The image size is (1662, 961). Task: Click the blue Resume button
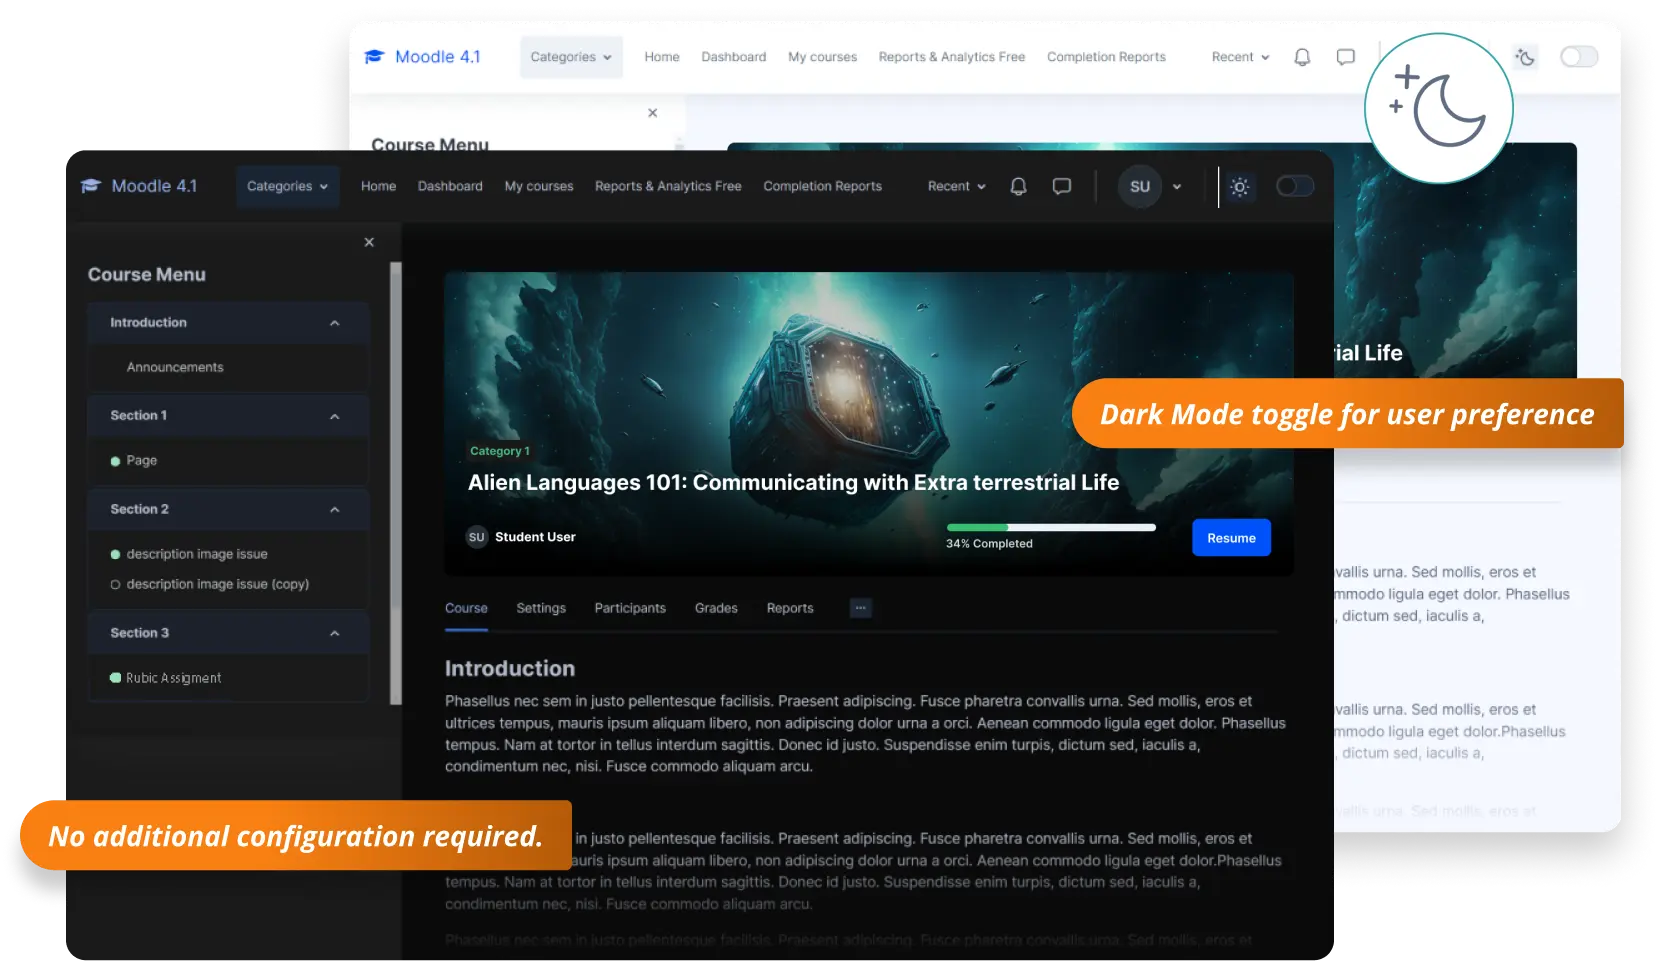pos(1231,538)
